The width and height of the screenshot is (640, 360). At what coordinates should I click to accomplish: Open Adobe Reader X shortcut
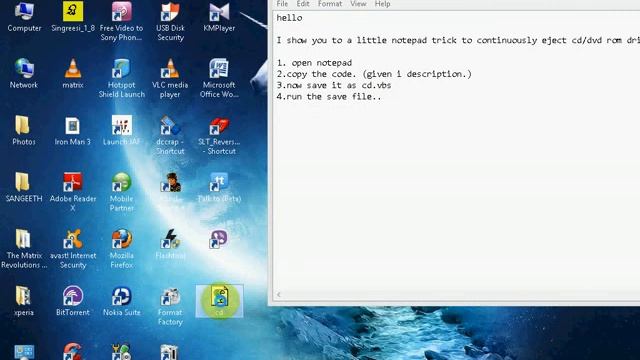(73, 192)
